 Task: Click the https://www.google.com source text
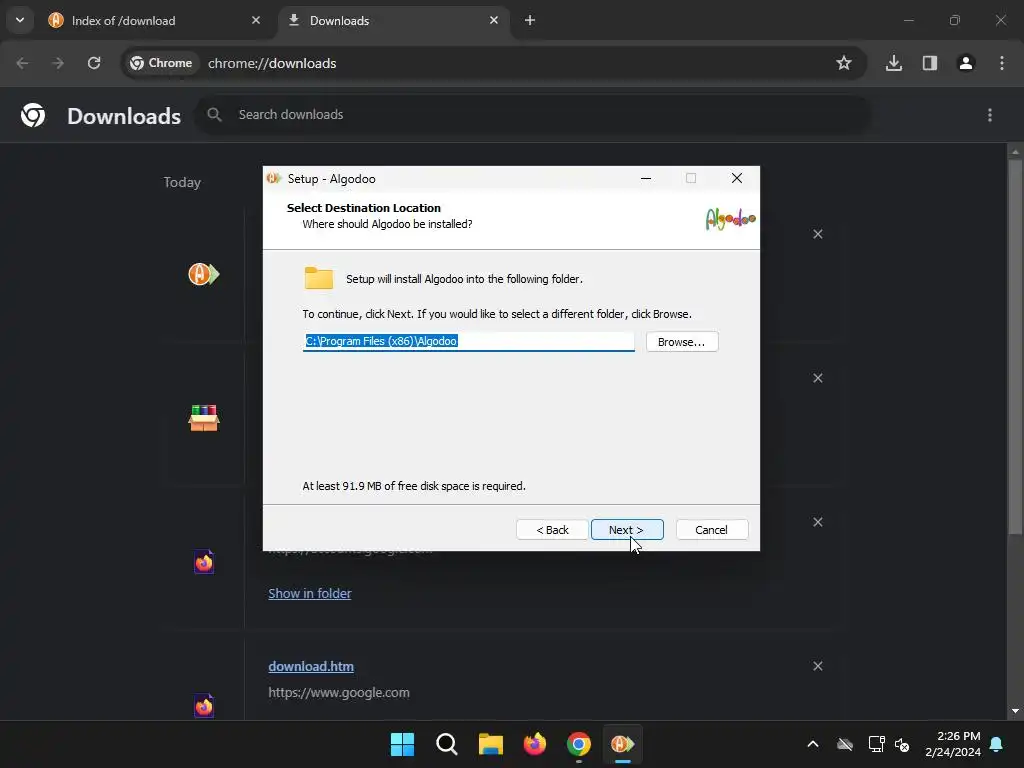339,692
